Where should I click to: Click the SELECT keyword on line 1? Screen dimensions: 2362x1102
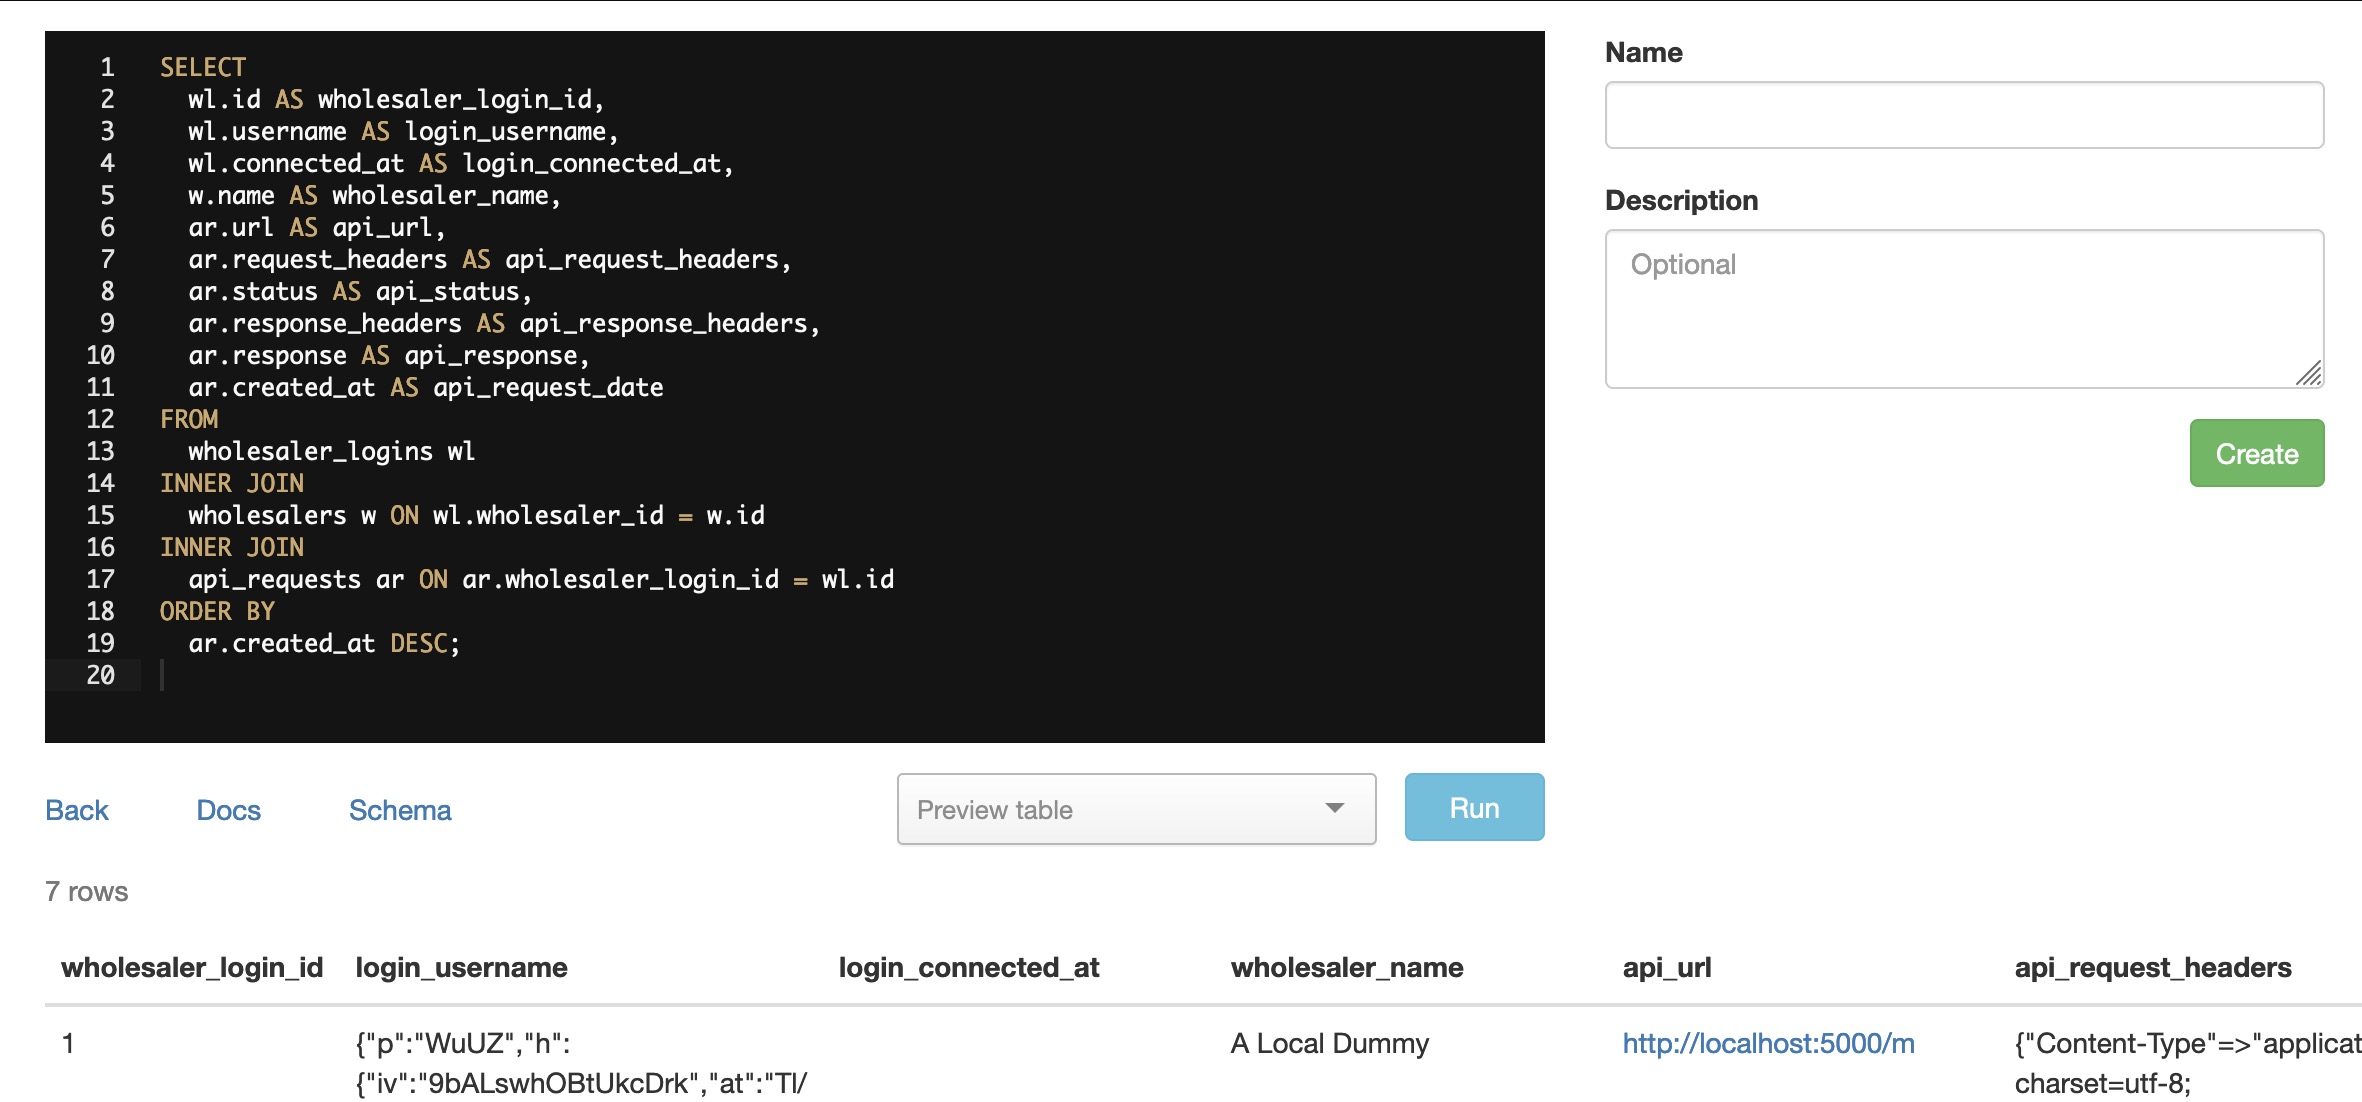[203, 68]
